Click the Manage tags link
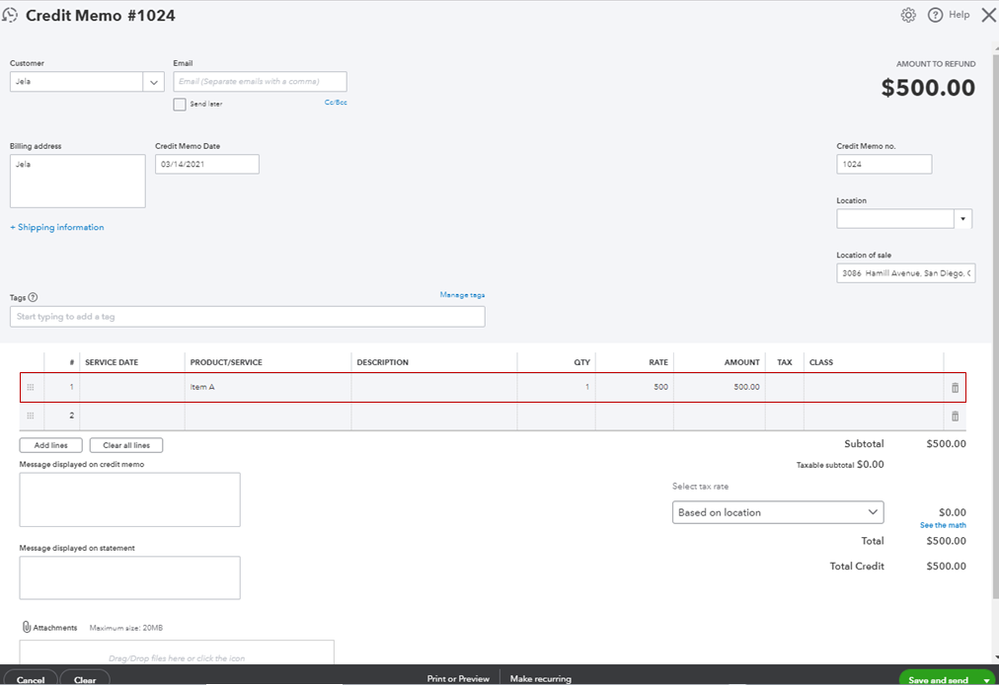This screenshot has height=685, width=999. point(463,295)
